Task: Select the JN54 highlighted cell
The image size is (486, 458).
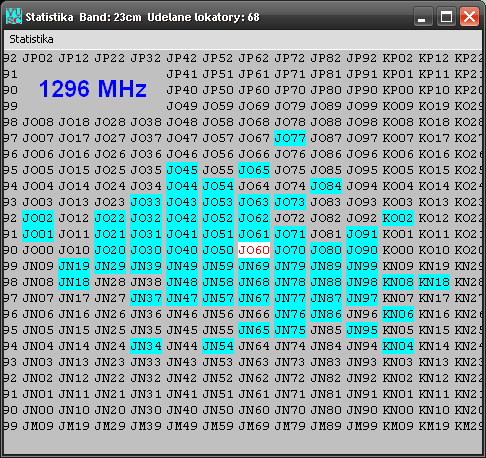Action: pos(218,346)
